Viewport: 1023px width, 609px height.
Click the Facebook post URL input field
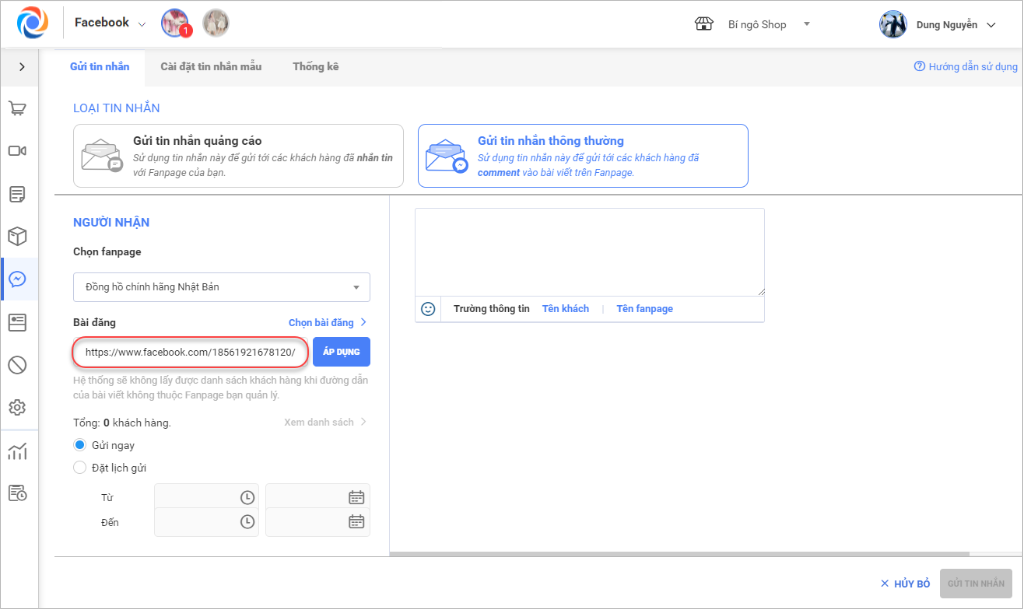tap(189, 352)
